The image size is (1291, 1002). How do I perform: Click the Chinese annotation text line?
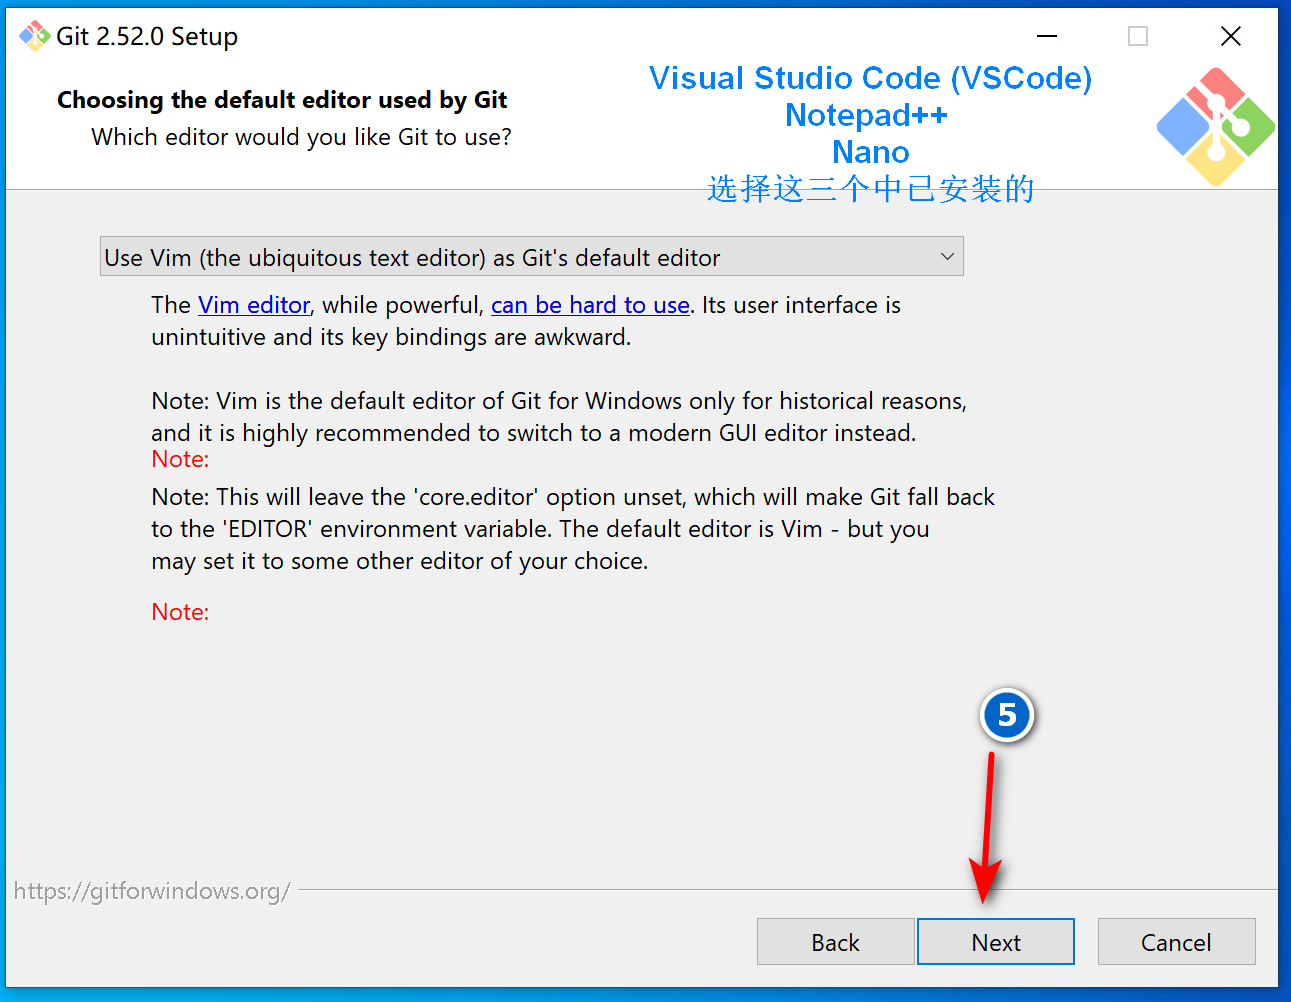tap(870, 189)
